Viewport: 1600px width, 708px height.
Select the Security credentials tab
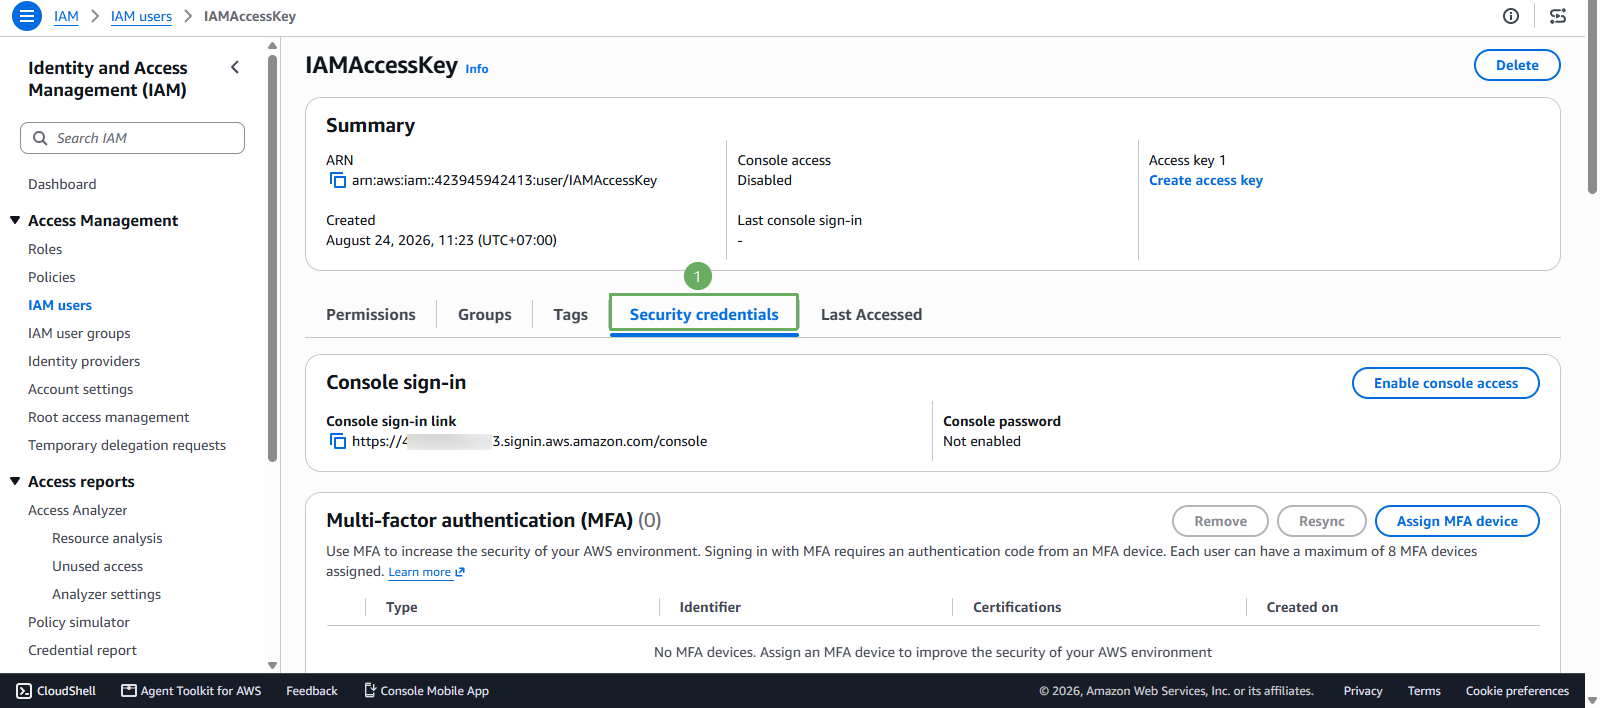(x=704, y=314)
